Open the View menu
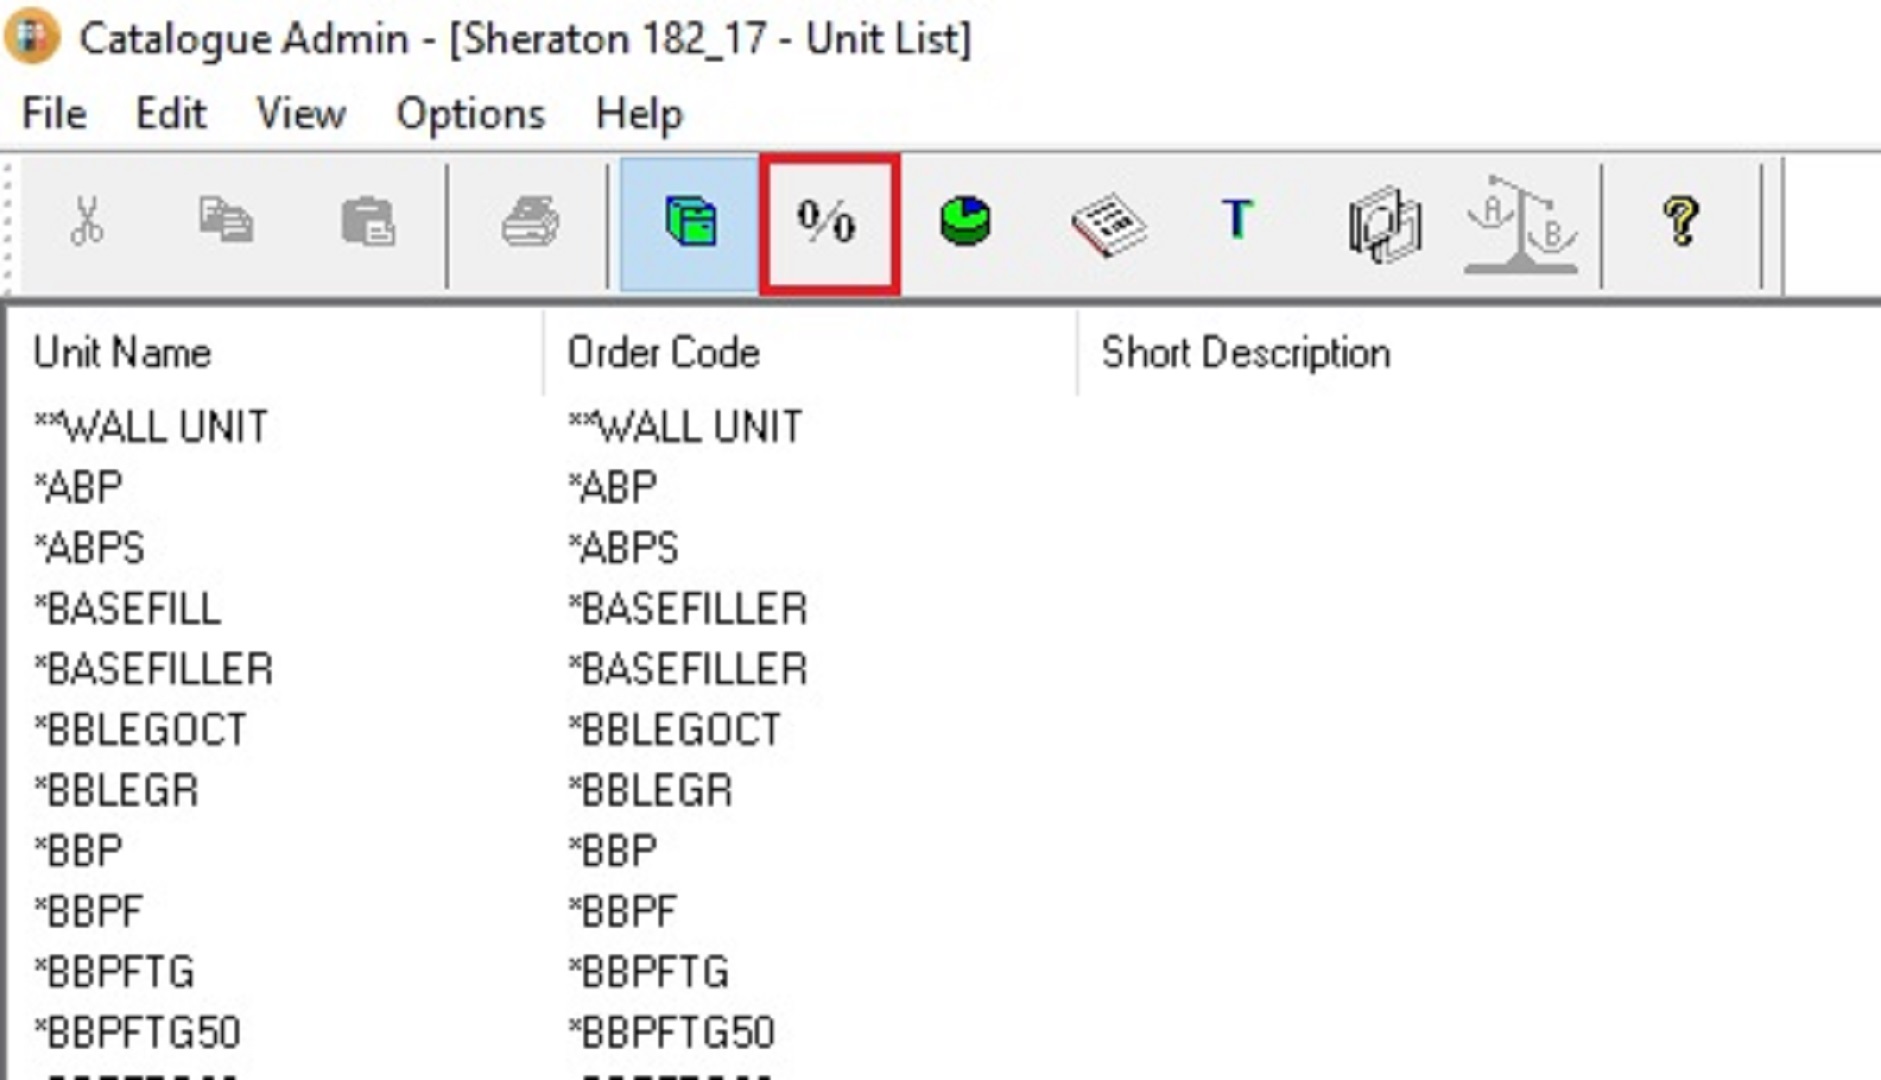 pyautogui.click(x=301, y=113)
